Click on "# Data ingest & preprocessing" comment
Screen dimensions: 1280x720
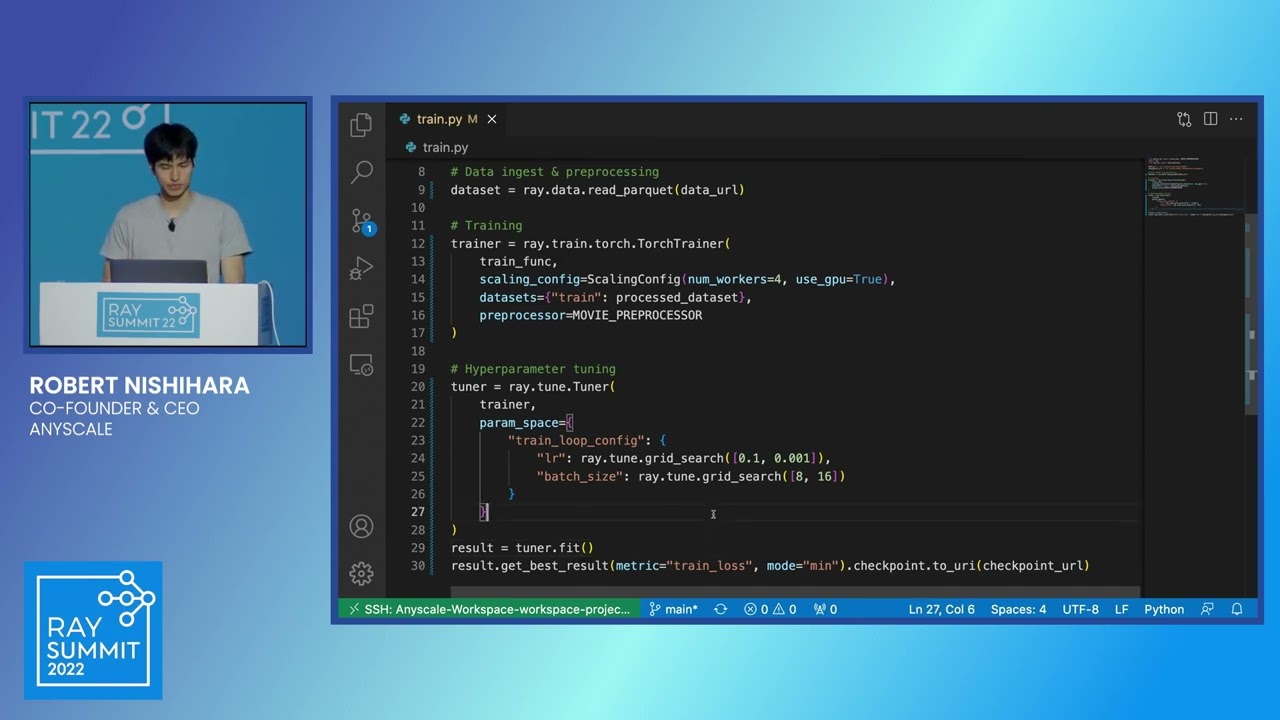tap(555, 172)
